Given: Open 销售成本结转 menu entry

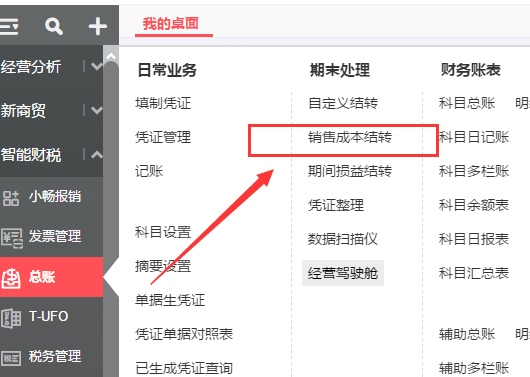Looking at the screenshot, I should point(350,137).
